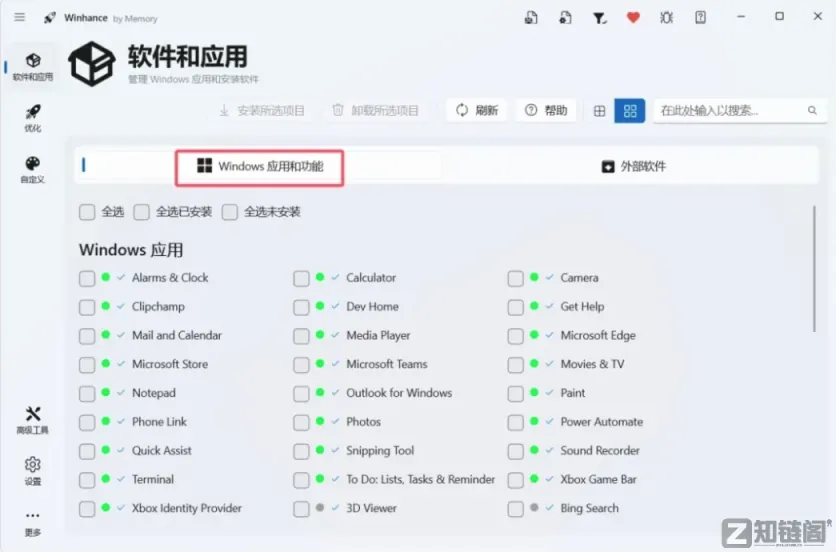This screenshot has width=836, height=552.
Task: Select the 外部软件 tab
Action: pos(633,166)
